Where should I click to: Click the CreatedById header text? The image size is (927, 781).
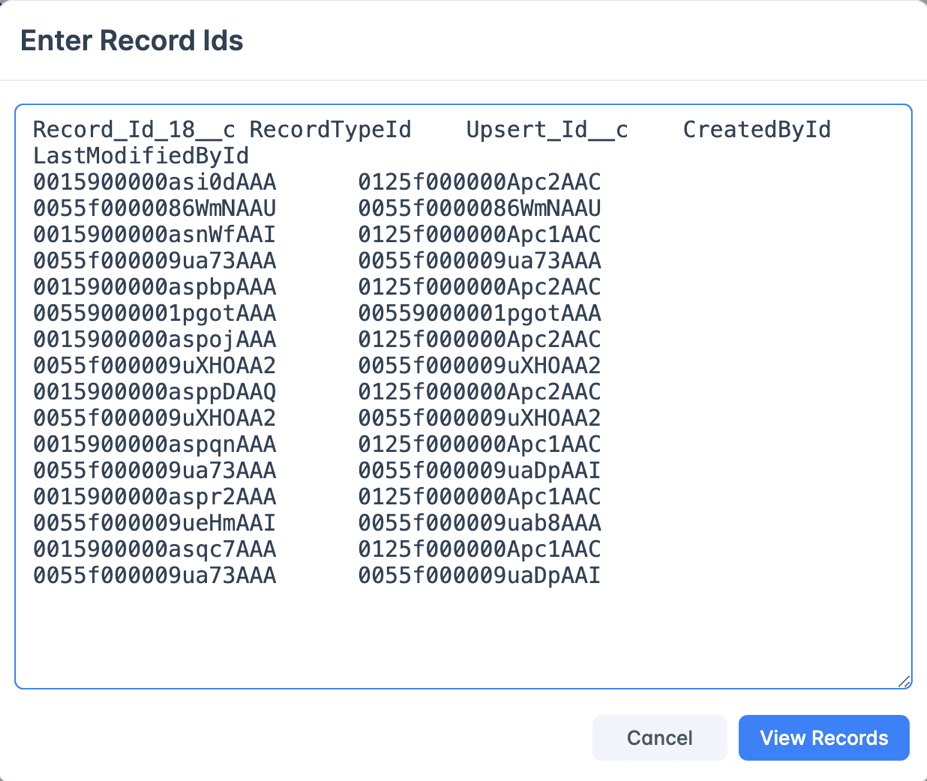(757, 129)
